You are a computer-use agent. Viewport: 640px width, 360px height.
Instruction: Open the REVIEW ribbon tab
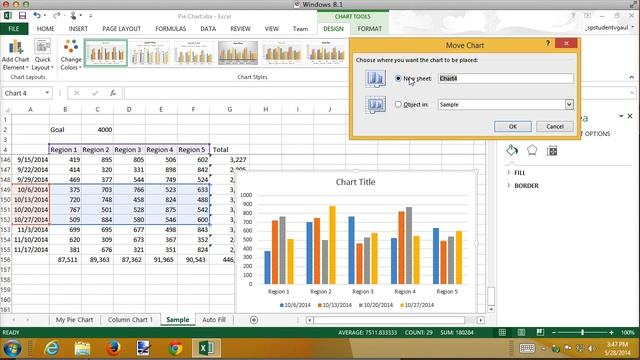point(240,29)
